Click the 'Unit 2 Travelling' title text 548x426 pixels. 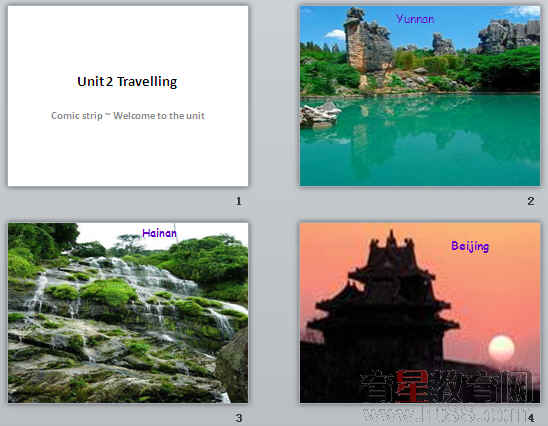(127, 81)
